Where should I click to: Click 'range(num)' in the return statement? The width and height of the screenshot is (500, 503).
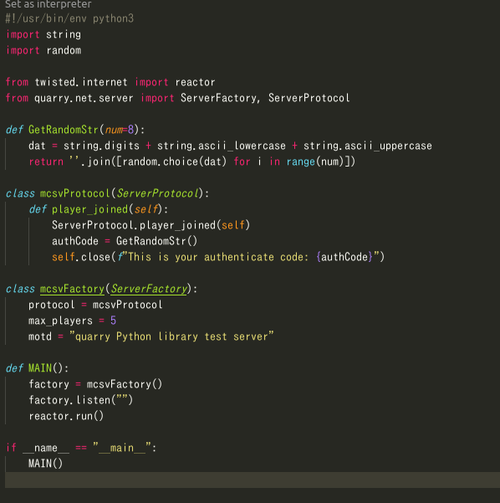315,162
